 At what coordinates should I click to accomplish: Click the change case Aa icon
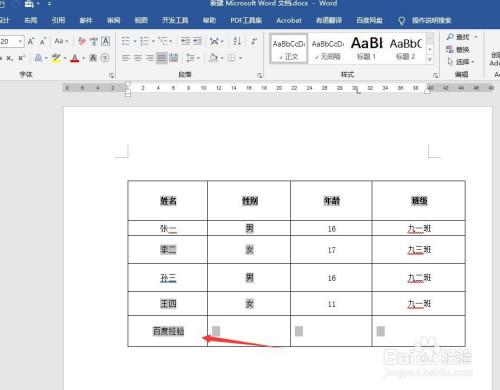[x=59, y=41]
